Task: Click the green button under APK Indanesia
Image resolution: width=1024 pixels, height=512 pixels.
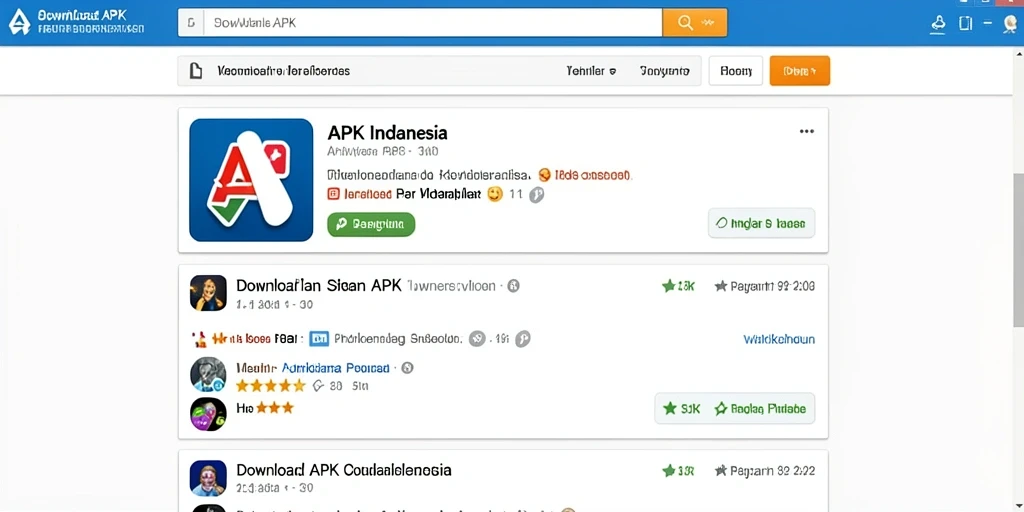Action: 371,224
